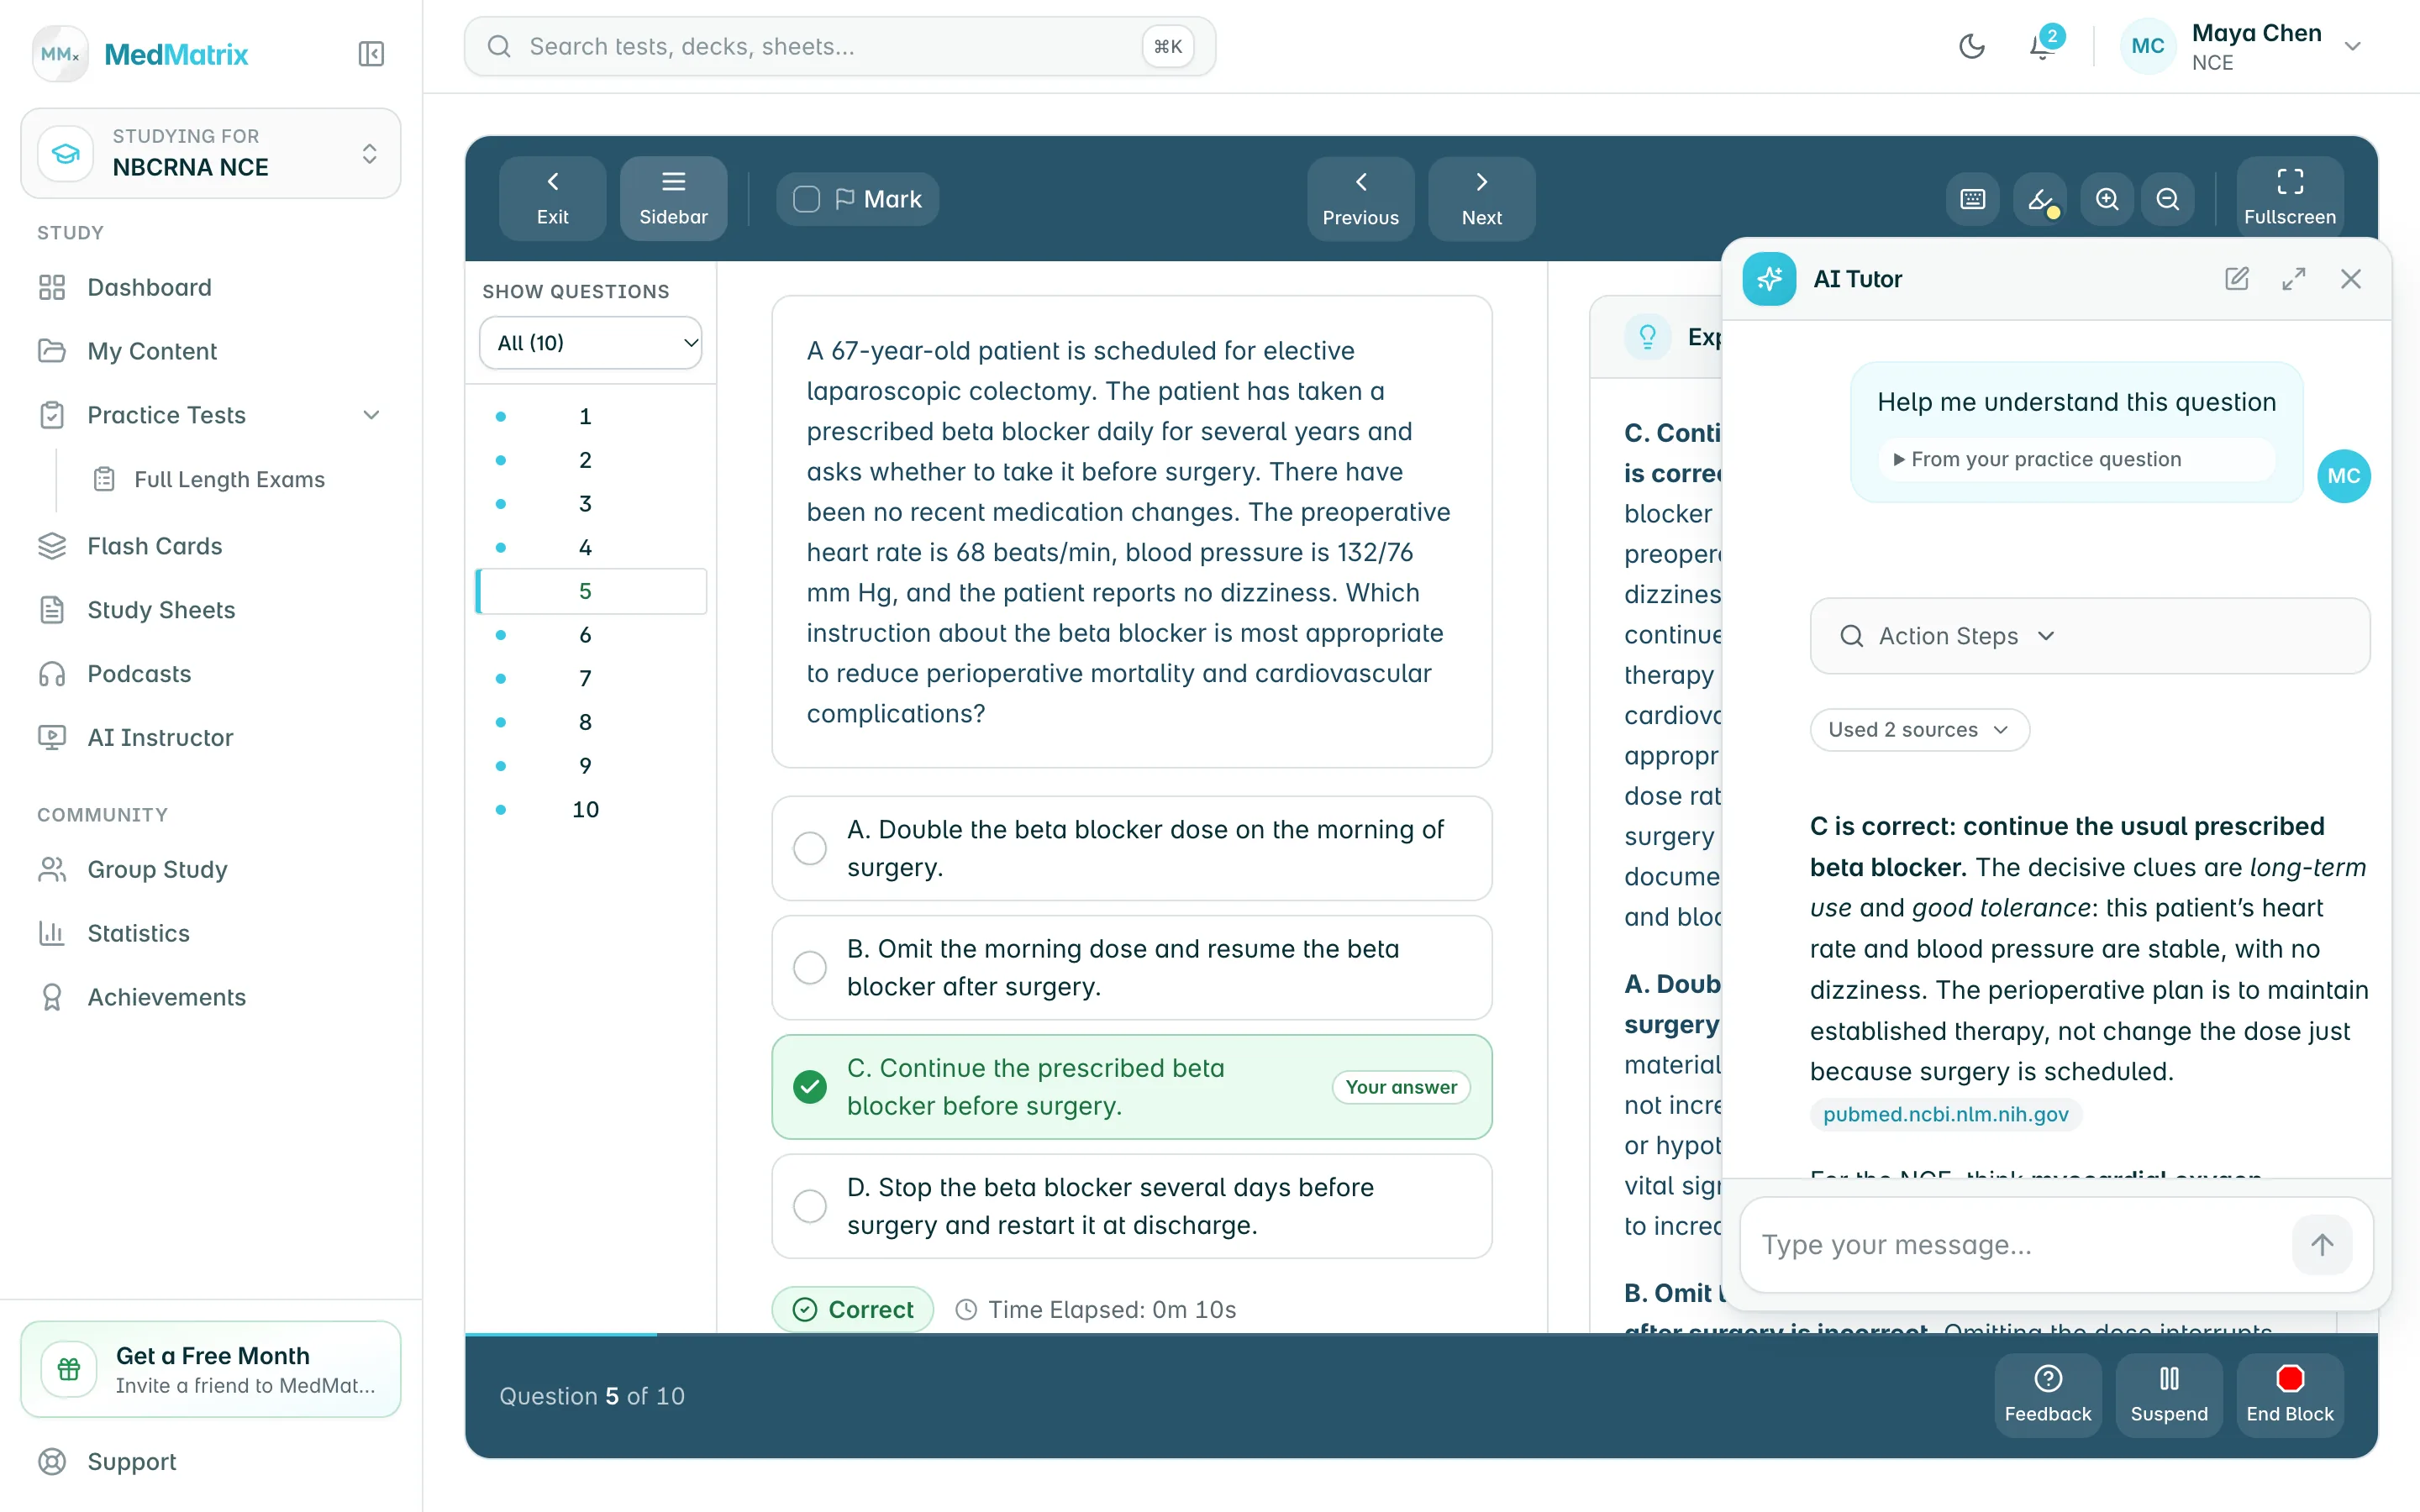Select the highlighter tool

(2040, 199)
